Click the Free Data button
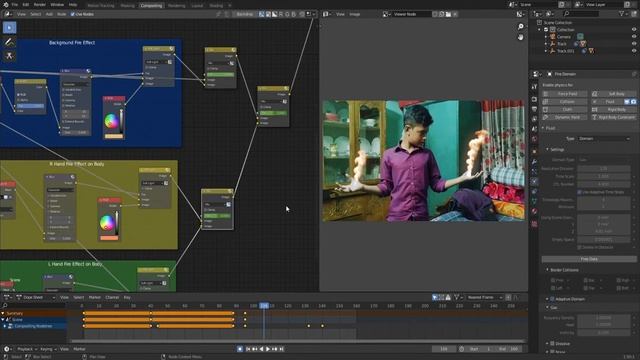 589,259
